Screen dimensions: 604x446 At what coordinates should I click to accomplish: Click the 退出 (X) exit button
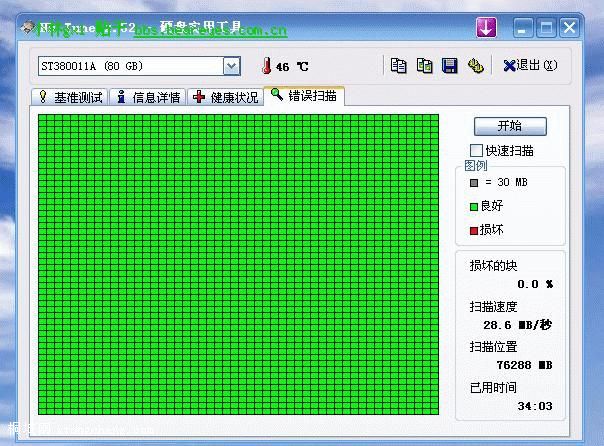[530, 65]
